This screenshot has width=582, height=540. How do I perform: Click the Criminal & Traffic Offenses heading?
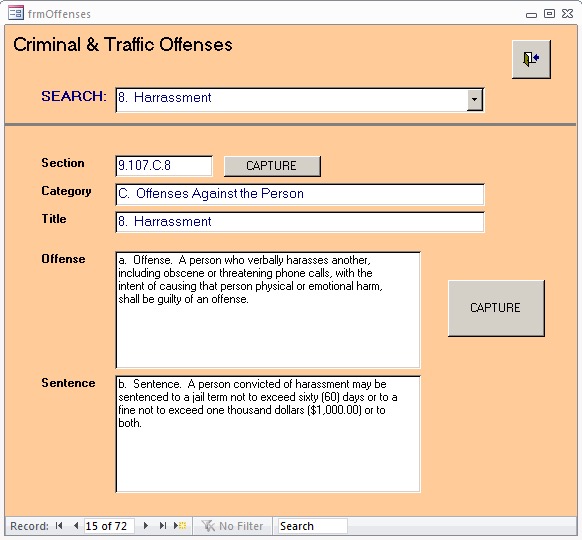(123, 45)
